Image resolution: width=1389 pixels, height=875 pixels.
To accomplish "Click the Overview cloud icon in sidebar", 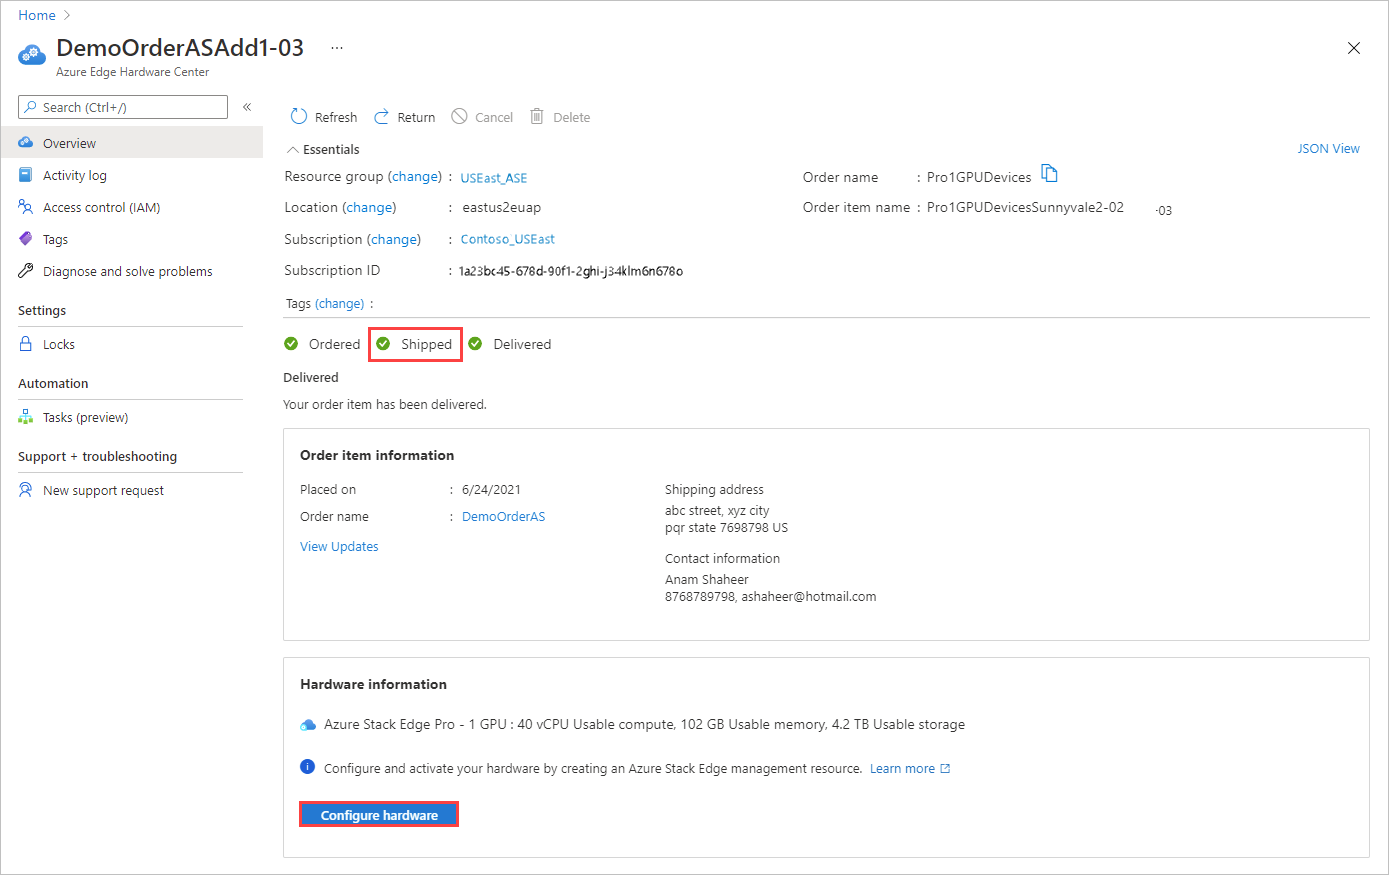I will (x=26, y=143).
